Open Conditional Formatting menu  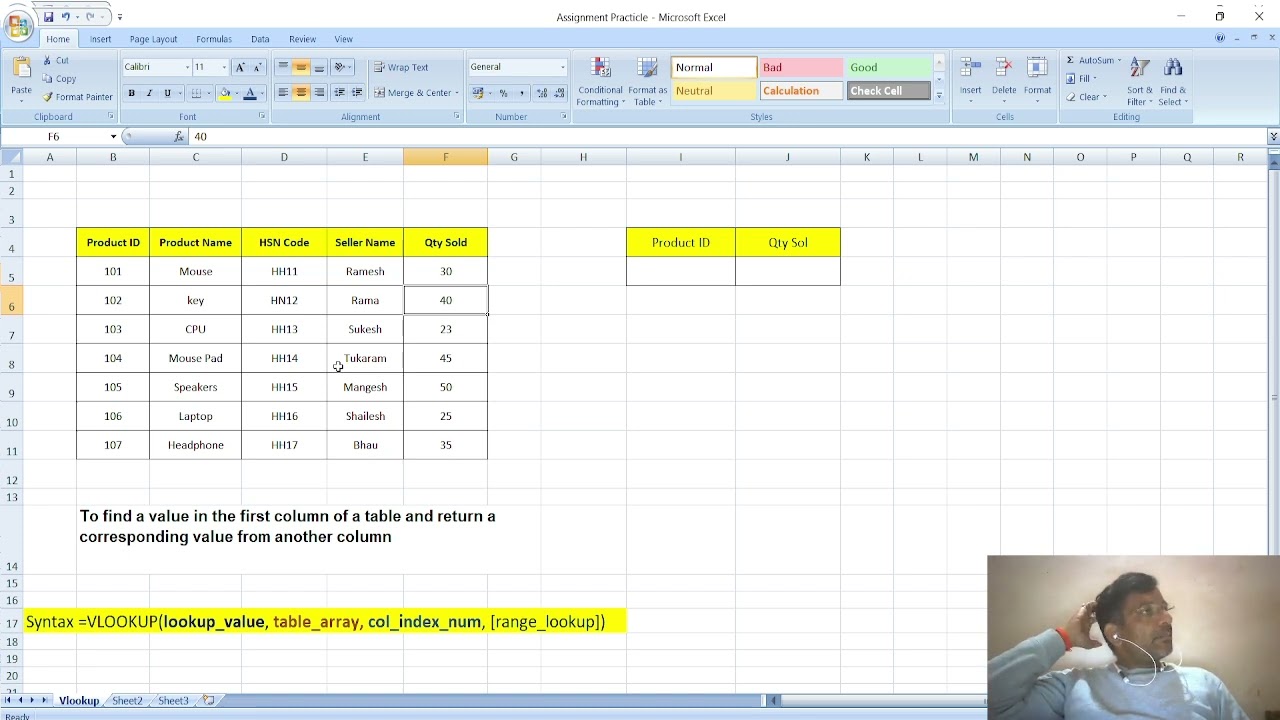[600, 81]
